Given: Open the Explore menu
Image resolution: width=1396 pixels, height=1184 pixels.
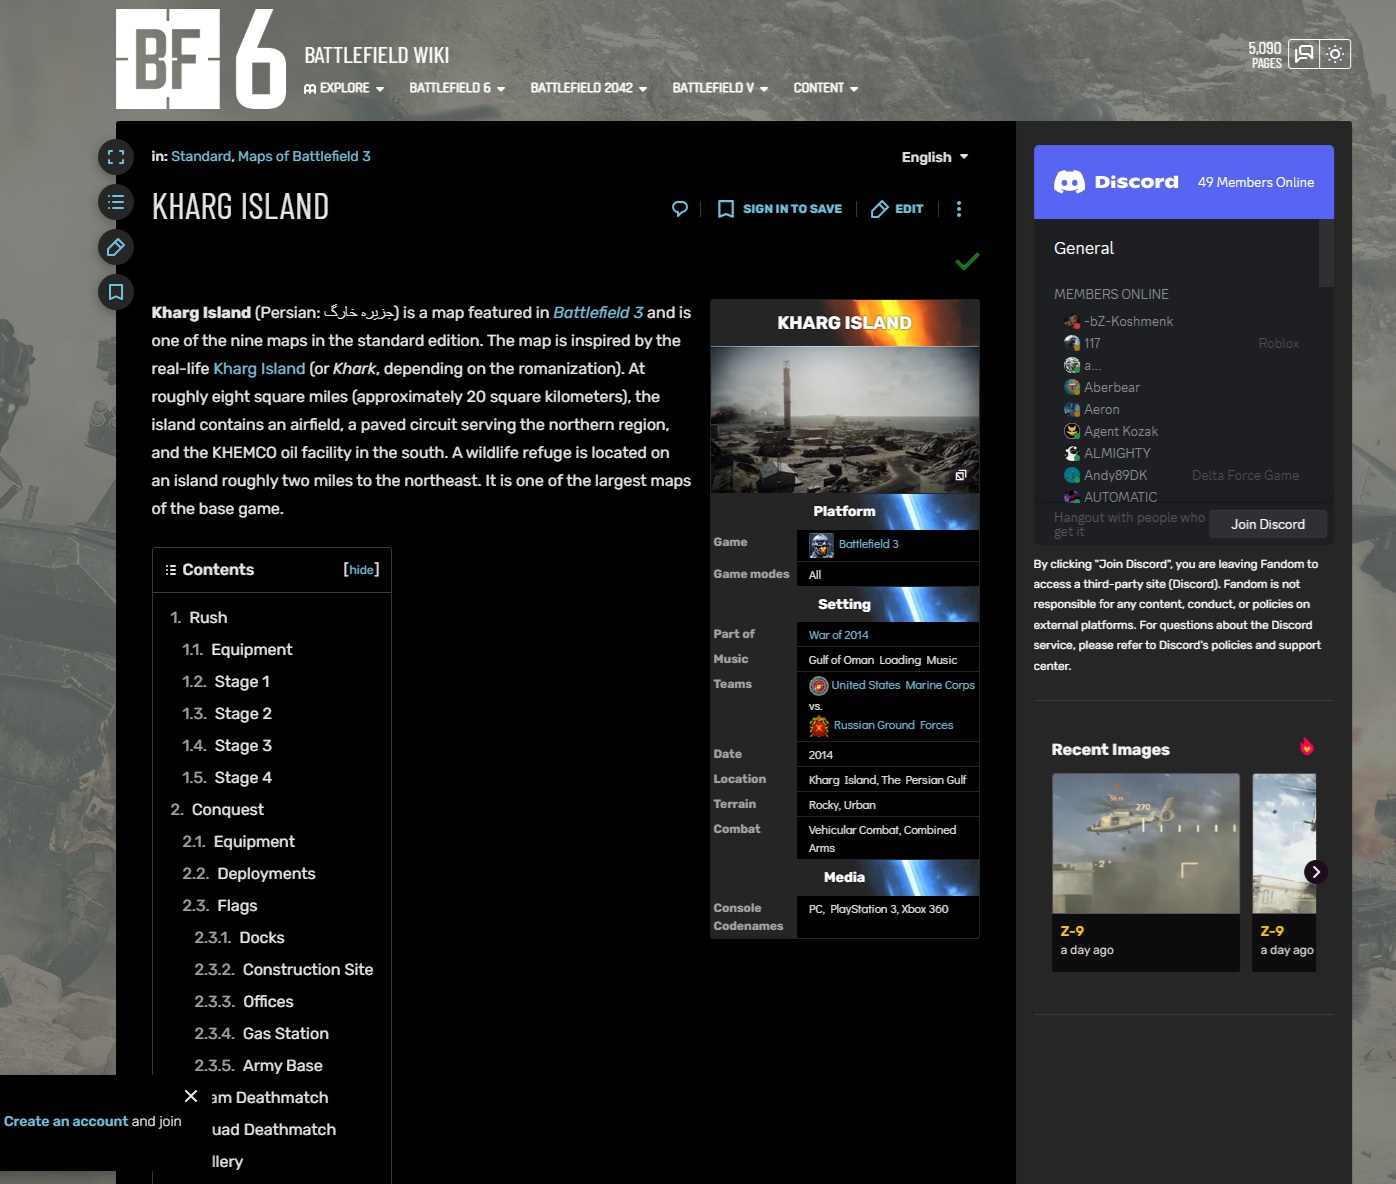Looking at the screenshot, I should 344,88.
